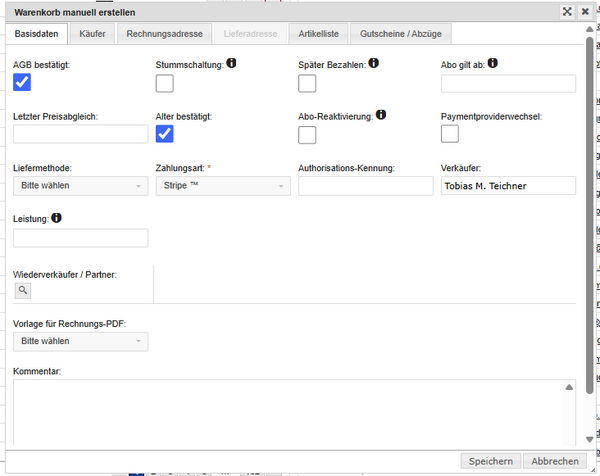Focus the Abo gilt ab date field
600x476 pixels.
[x=508, y=83]
